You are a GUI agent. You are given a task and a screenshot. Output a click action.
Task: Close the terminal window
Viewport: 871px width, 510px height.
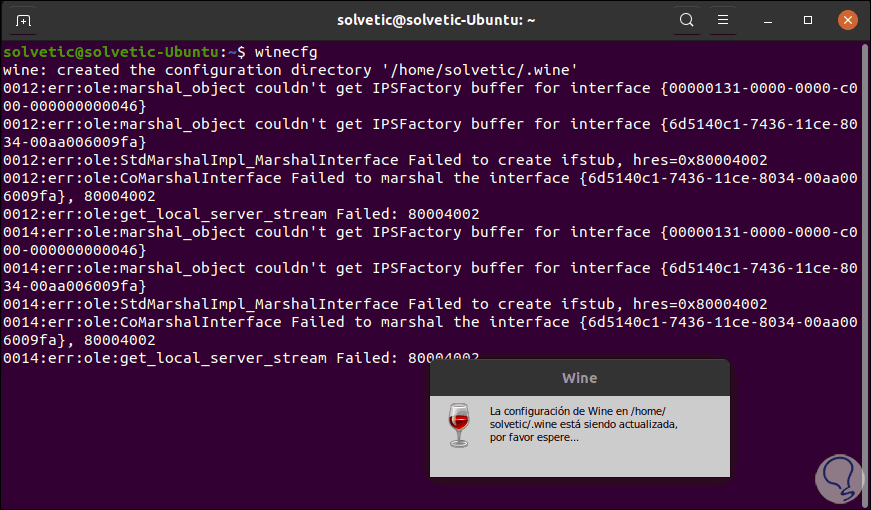click(846, 20)
